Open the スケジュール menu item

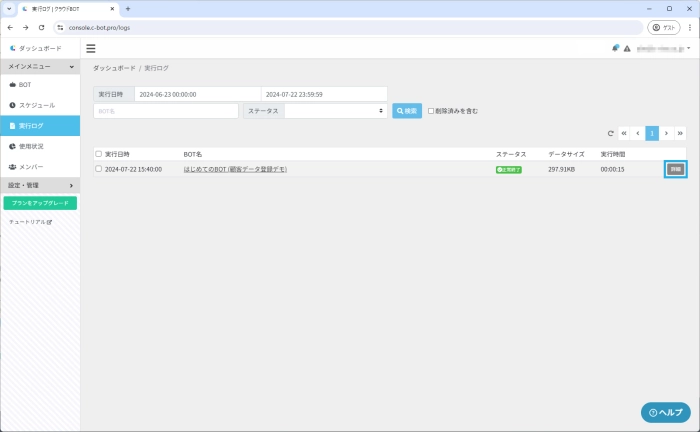[x=37, y=105]
